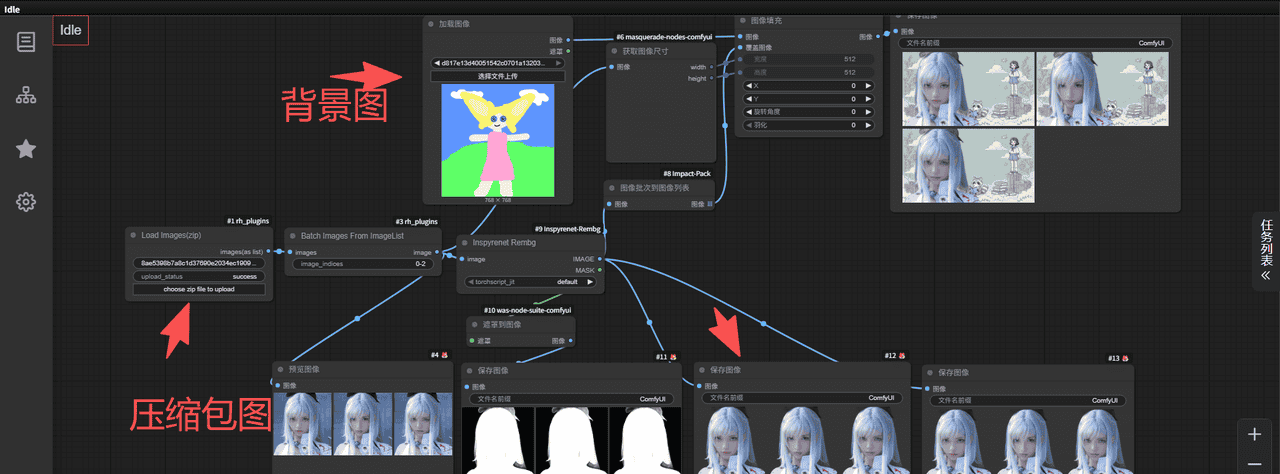
Task: Click the minus zoom-out button
Action: point(1254,464)
